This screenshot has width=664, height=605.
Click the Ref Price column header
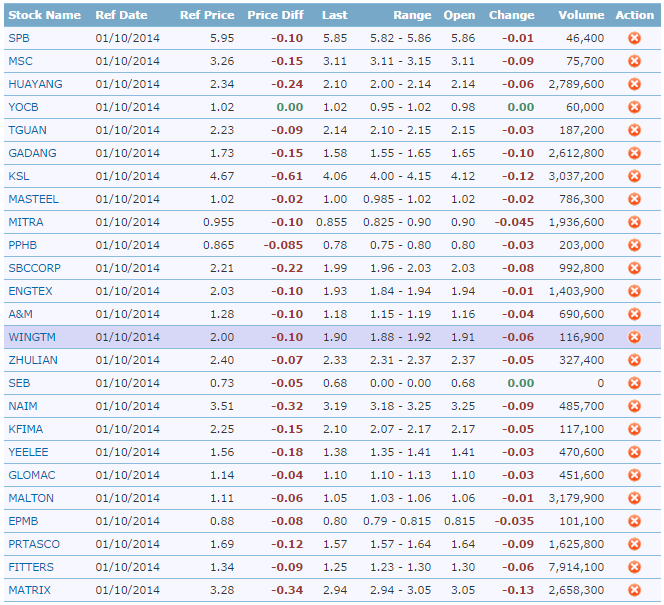[x=207, y=15]
